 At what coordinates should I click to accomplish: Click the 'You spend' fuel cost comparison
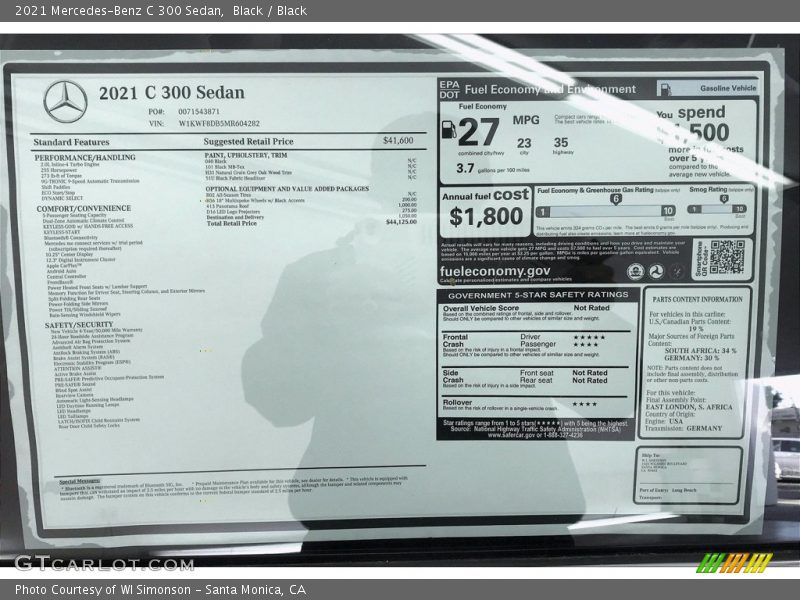(x=699, y=143)
